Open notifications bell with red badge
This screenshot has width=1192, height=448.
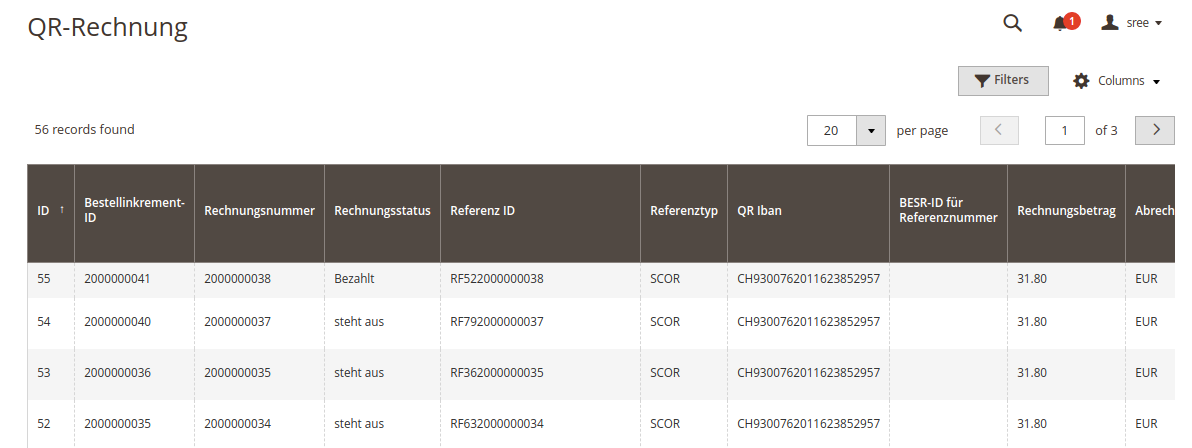click(1065, 23)
